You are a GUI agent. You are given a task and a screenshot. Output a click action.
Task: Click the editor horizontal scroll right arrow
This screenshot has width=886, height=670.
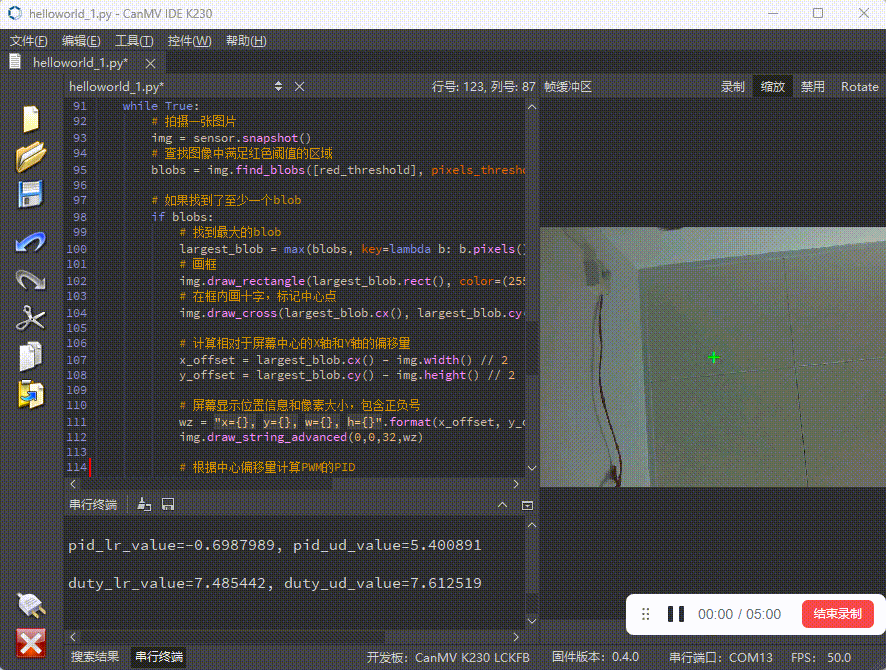(x=516, y=484)
